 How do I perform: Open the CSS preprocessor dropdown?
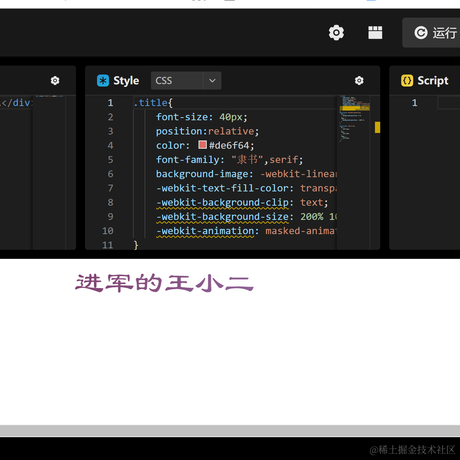pos(186,80)
